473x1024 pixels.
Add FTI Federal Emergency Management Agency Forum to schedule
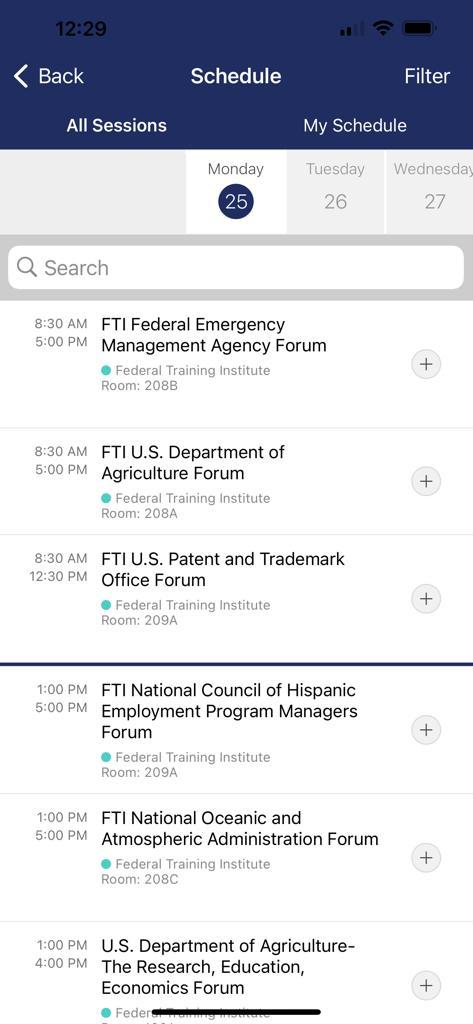[426, 364]
